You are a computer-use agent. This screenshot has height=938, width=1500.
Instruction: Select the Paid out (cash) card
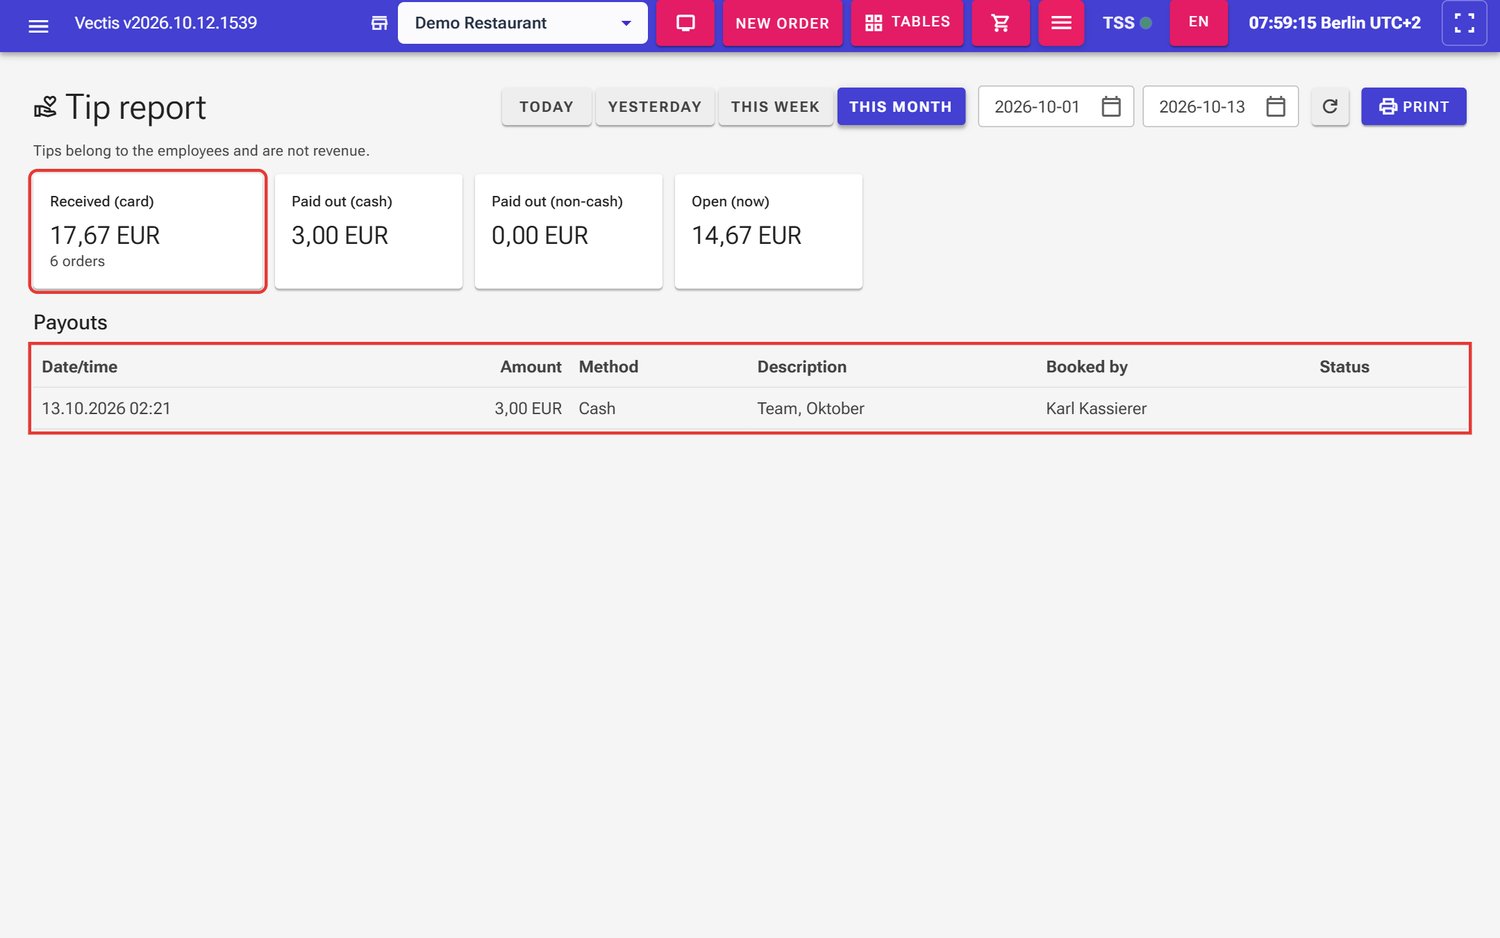[x=369, y=231]
